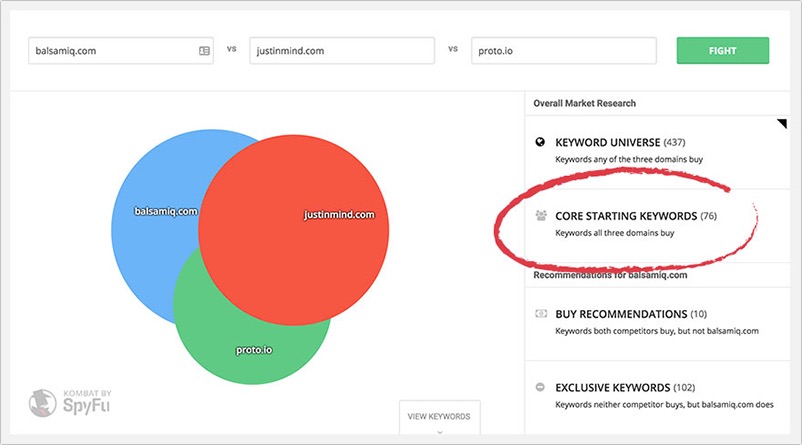Click the 'Overall Market Research' heading
The image size is (802, 445).
(585, 103)
